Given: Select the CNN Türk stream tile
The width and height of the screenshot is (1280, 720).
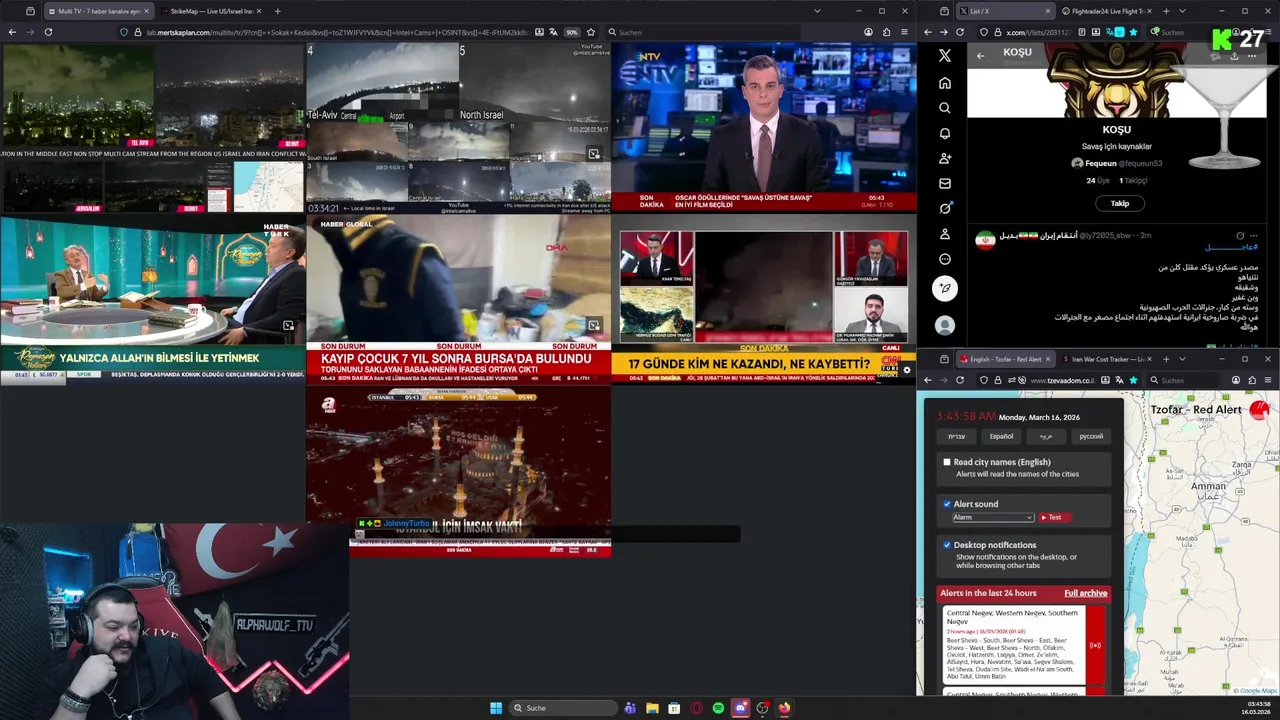Looking at the screenshot, I should tap(763, 300).
